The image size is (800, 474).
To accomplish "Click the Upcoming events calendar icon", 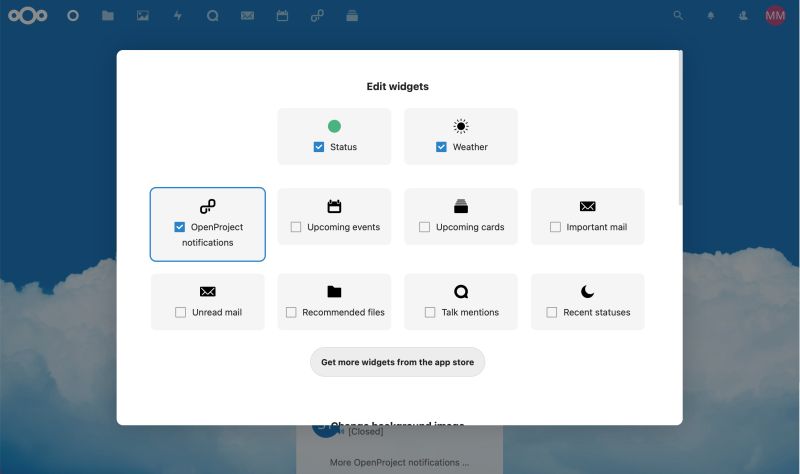I will pyautogui.click(x=334, y=206).
